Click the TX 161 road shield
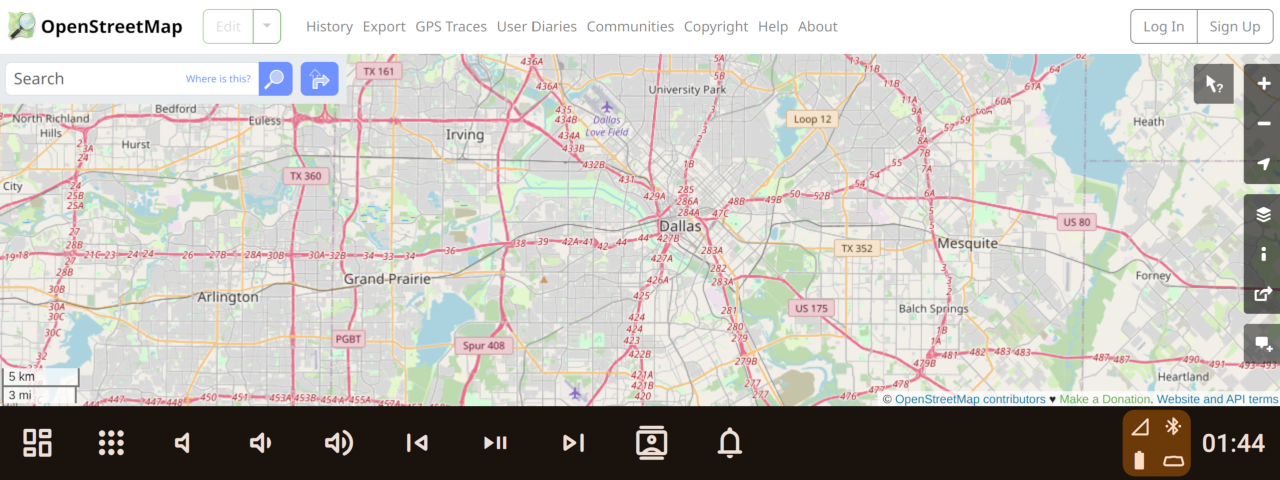The image size is (1280, 480). coord(380,72)
